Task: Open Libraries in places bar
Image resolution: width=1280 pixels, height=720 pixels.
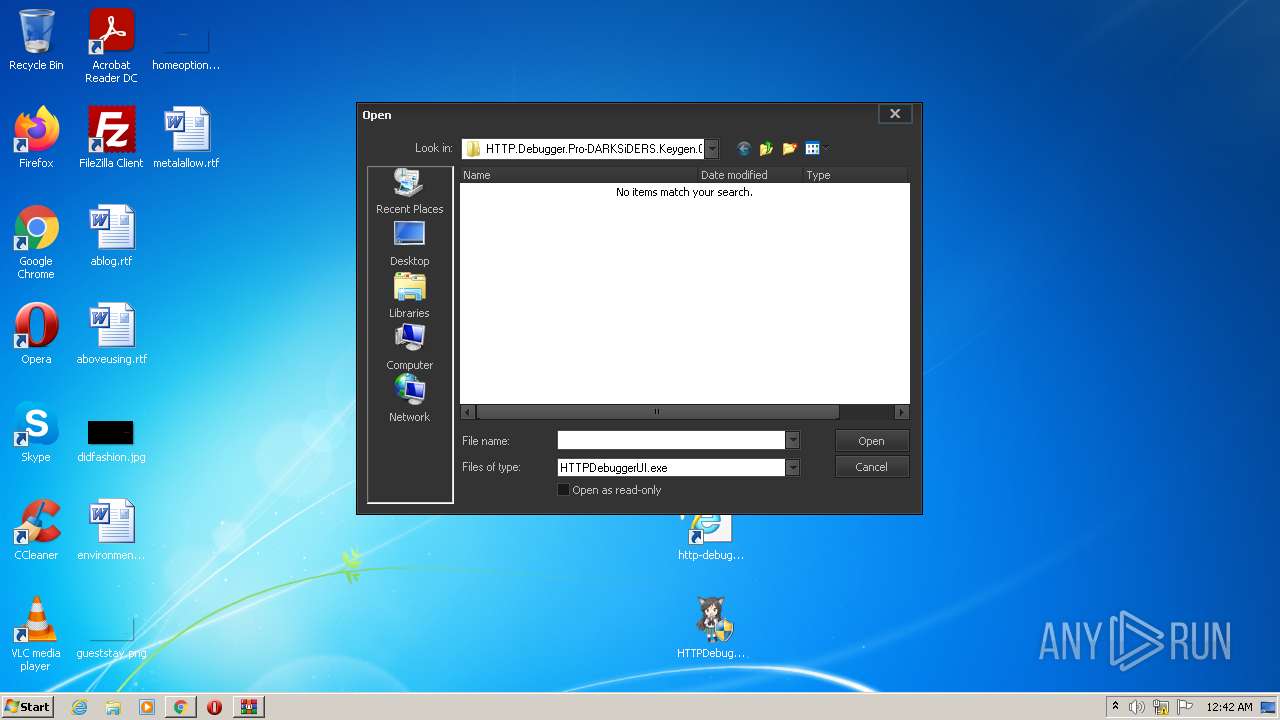Action: click(409, 296)
